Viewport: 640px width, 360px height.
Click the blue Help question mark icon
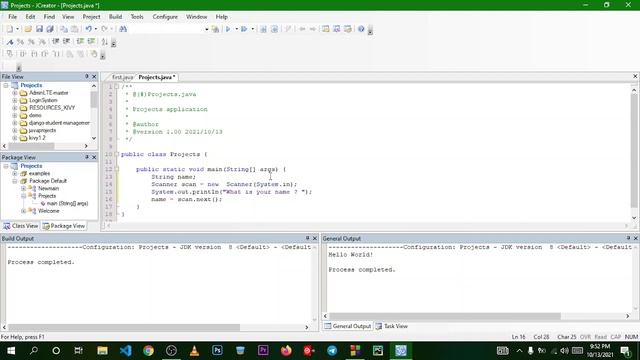click(361, 29)
